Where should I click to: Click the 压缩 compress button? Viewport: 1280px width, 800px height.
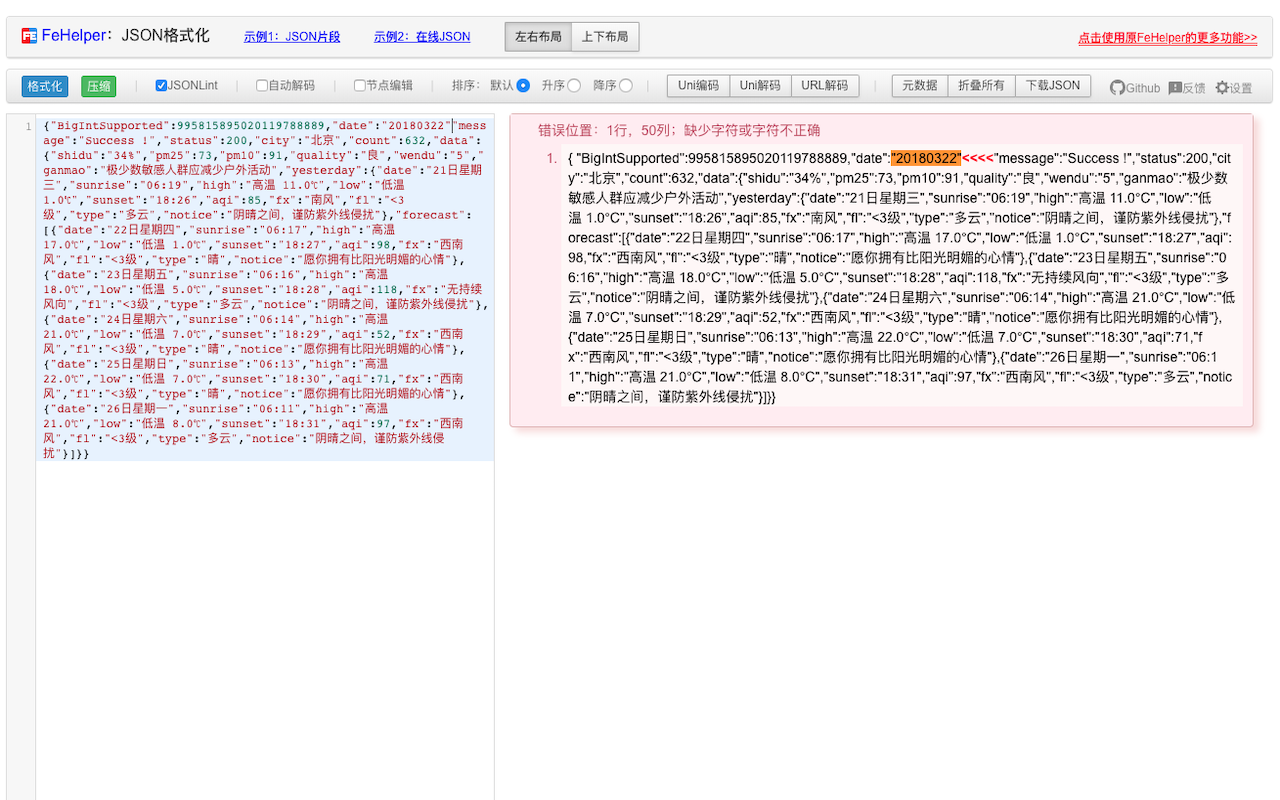point(98,87)
